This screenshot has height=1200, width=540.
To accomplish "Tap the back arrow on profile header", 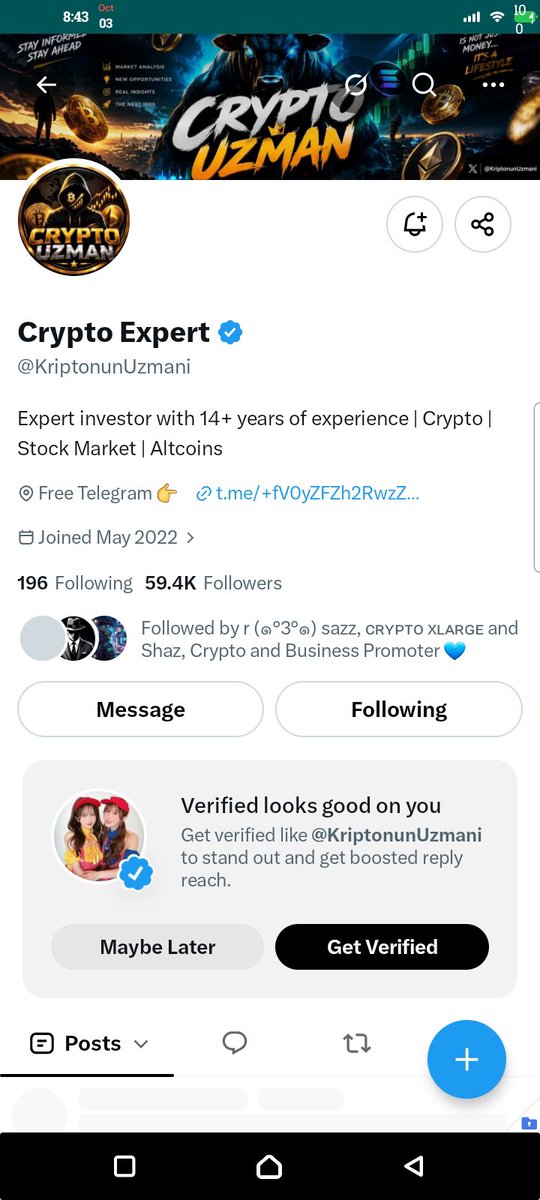I will click(47, 85).
